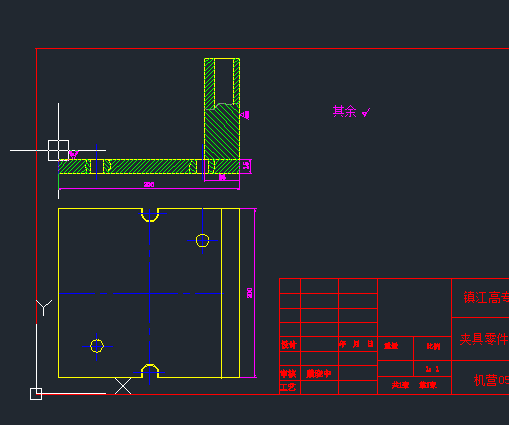
Task: Select the upper-right hole circle in plan view
Action: point(202,240)
